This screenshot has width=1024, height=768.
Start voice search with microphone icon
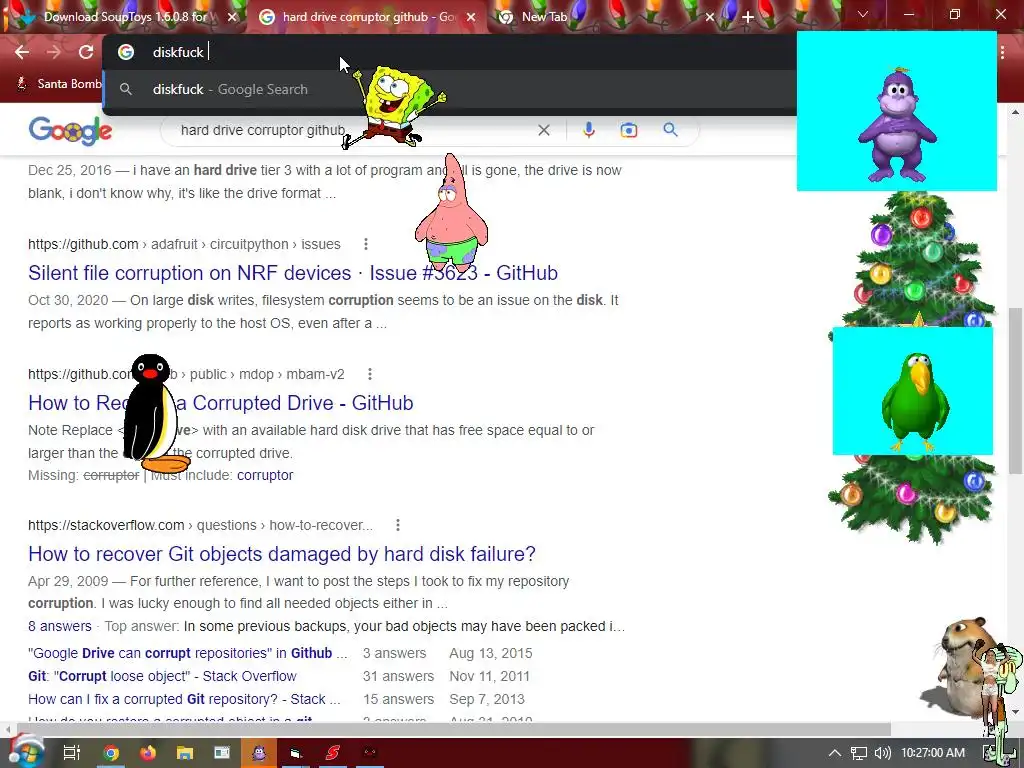pyautogui.click(x=588, y=130)
